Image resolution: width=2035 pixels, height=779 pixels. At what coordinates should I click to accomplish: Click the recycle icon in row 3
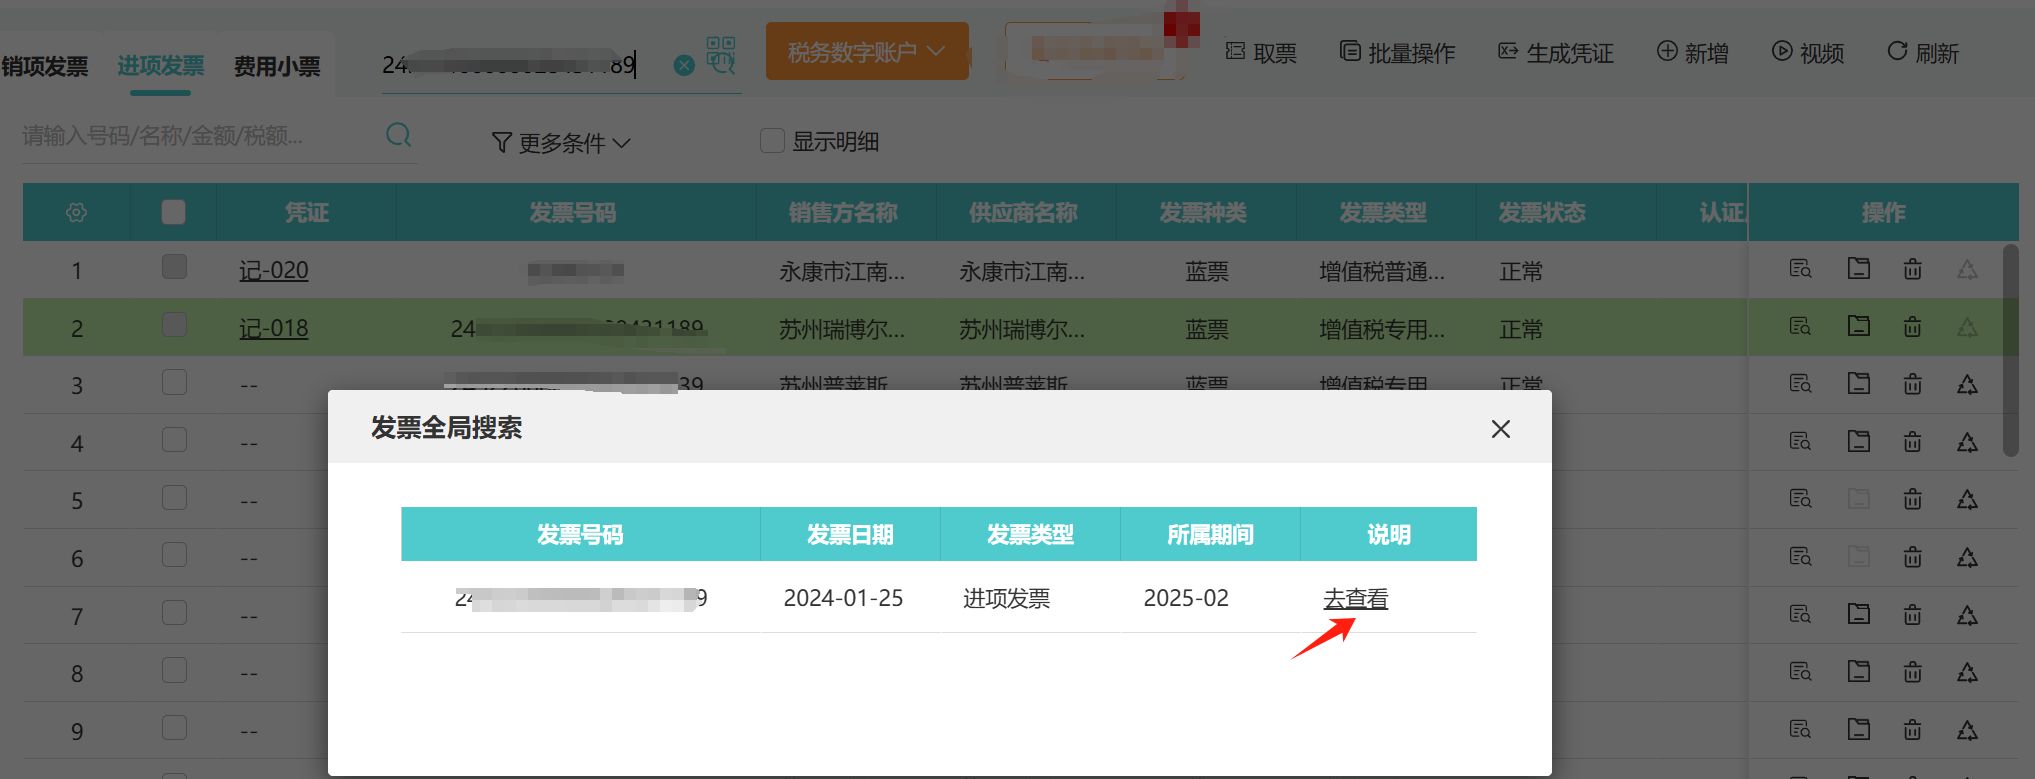pyautogui.click(x=1967, y=384)
